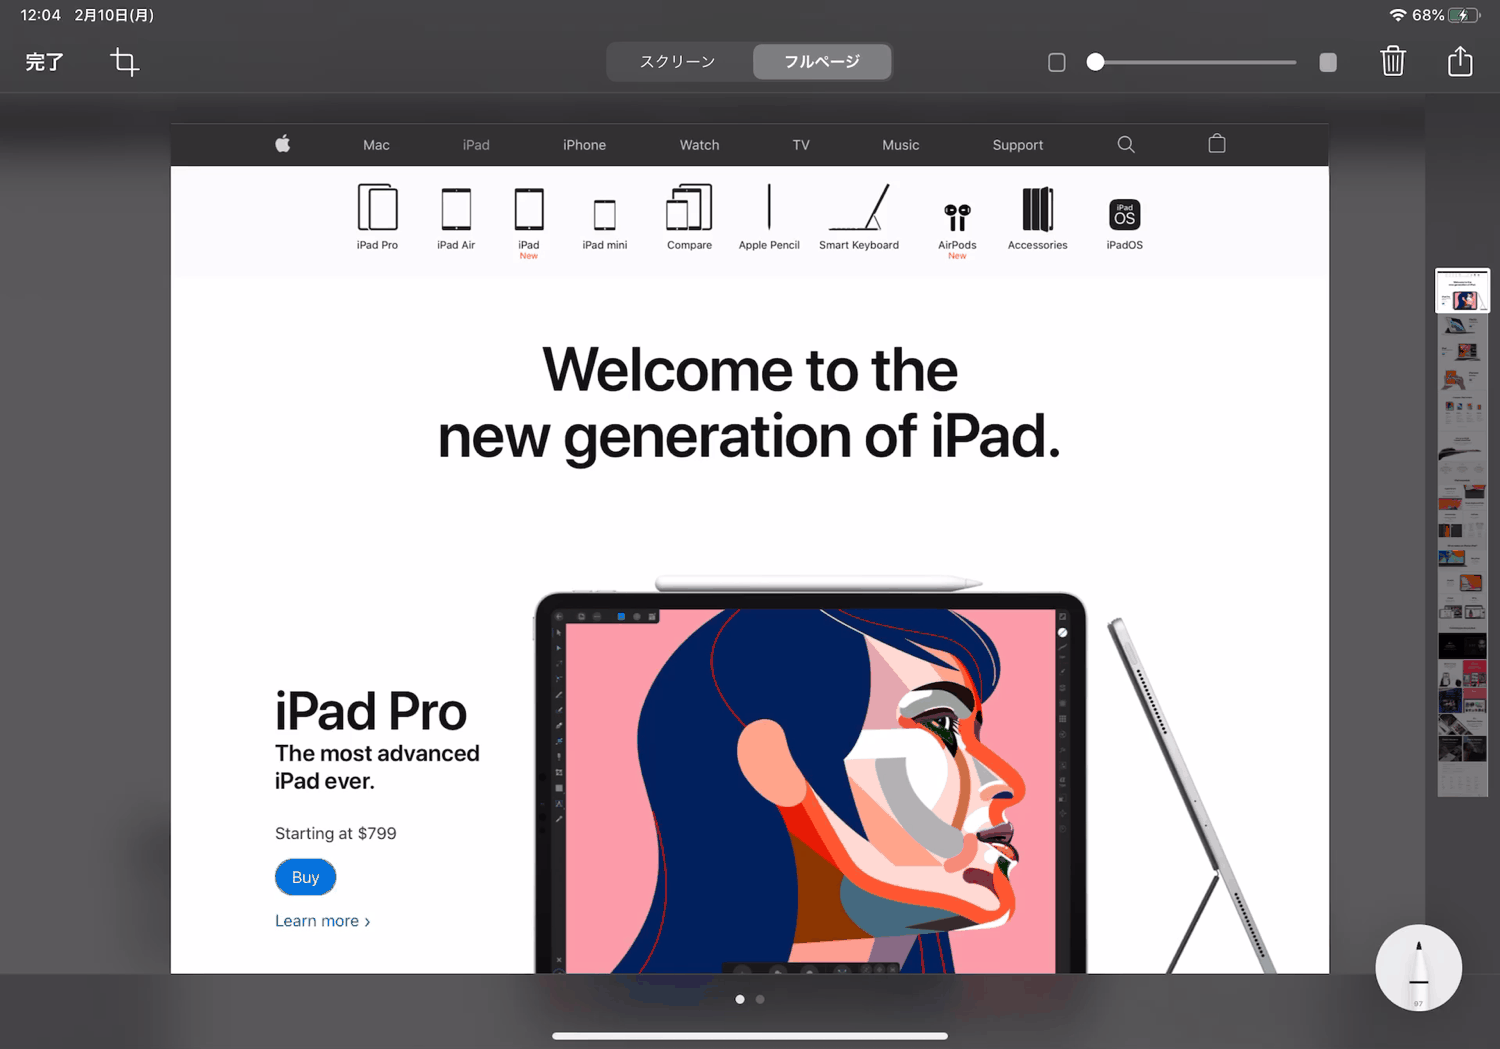Select the highlighted viewport in page preview
Screen dimensions: 1500x1049
pos(1462,291)
